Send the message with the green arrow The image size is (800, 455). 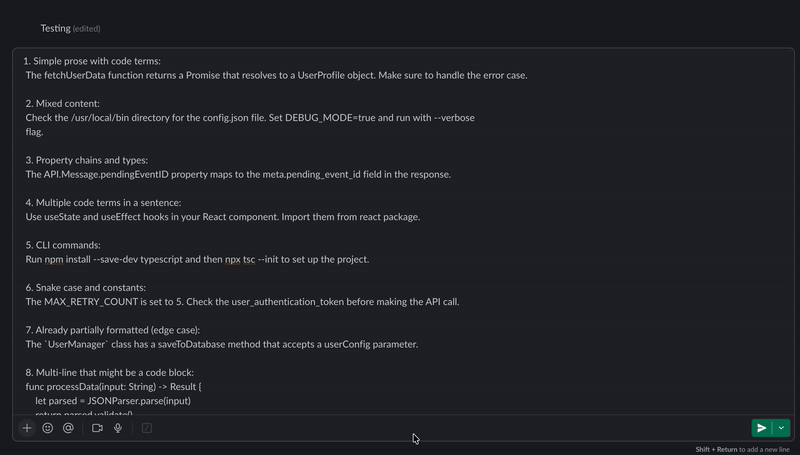point(762,428)
